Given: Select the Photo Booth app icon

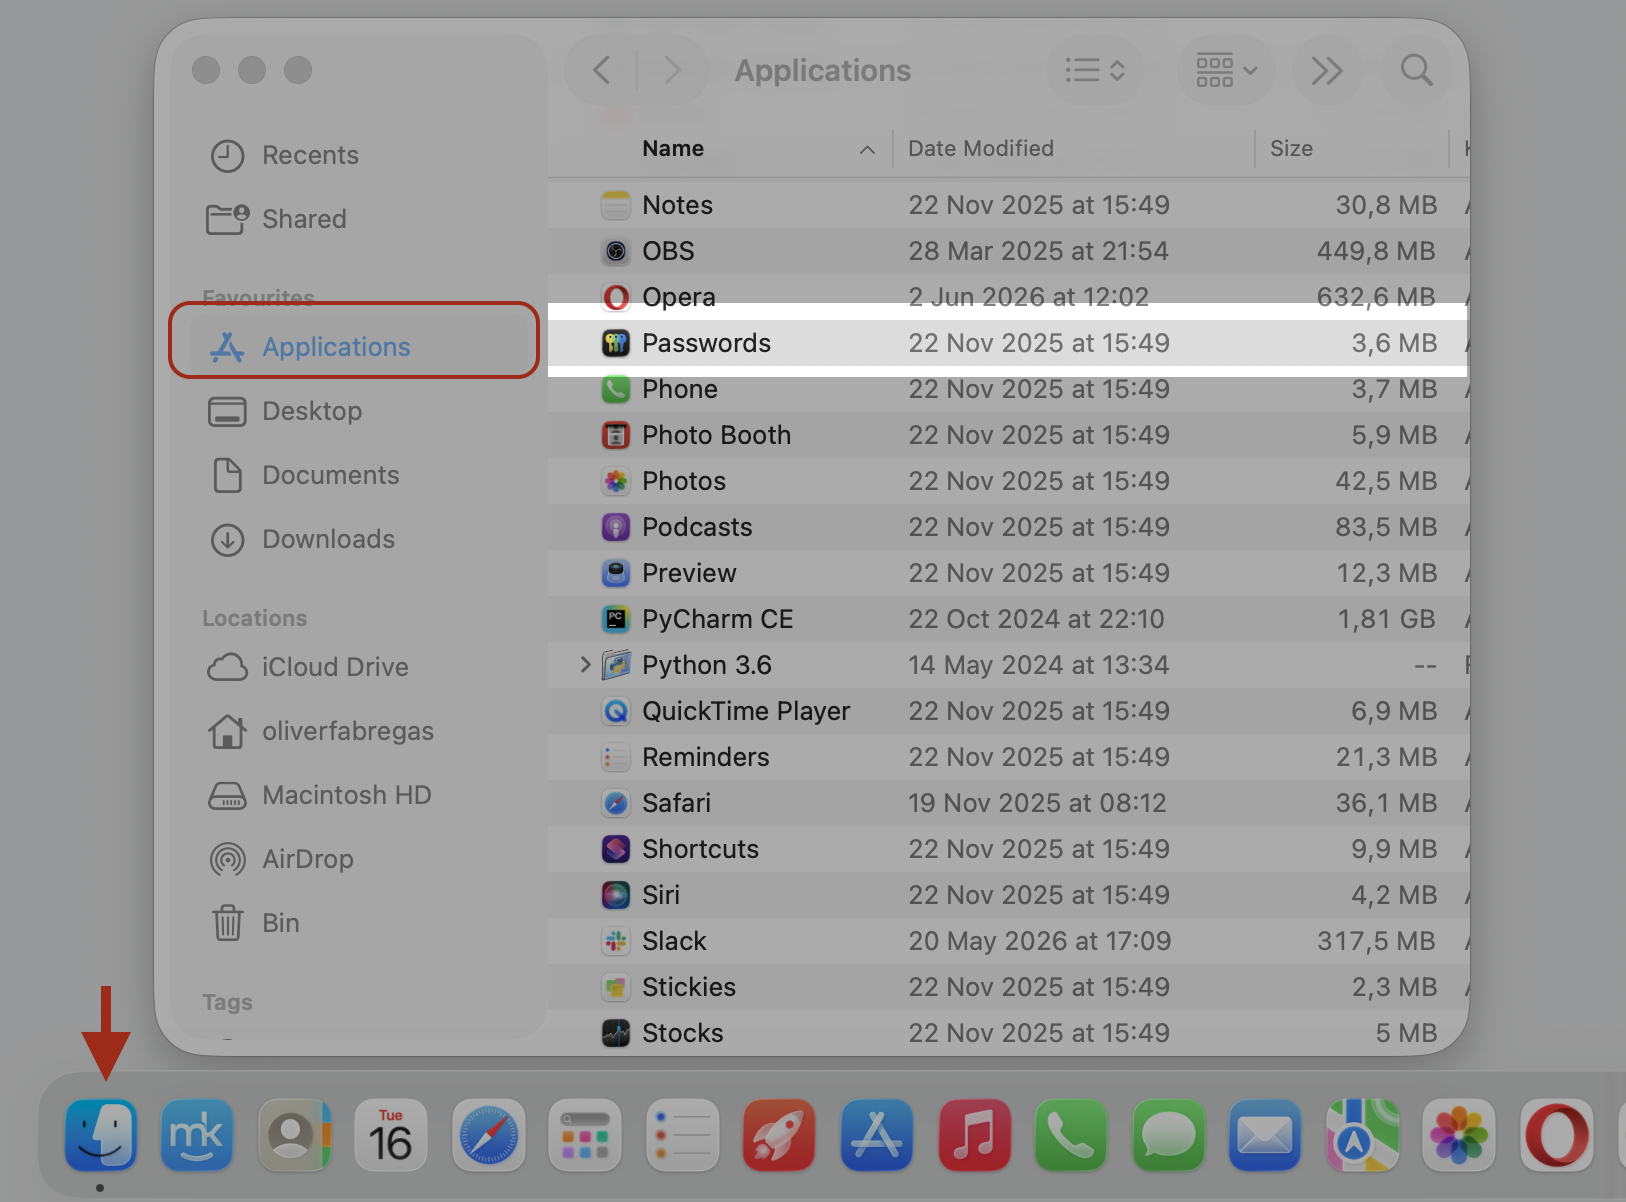Looking at the screenshot, I should 616,435.
